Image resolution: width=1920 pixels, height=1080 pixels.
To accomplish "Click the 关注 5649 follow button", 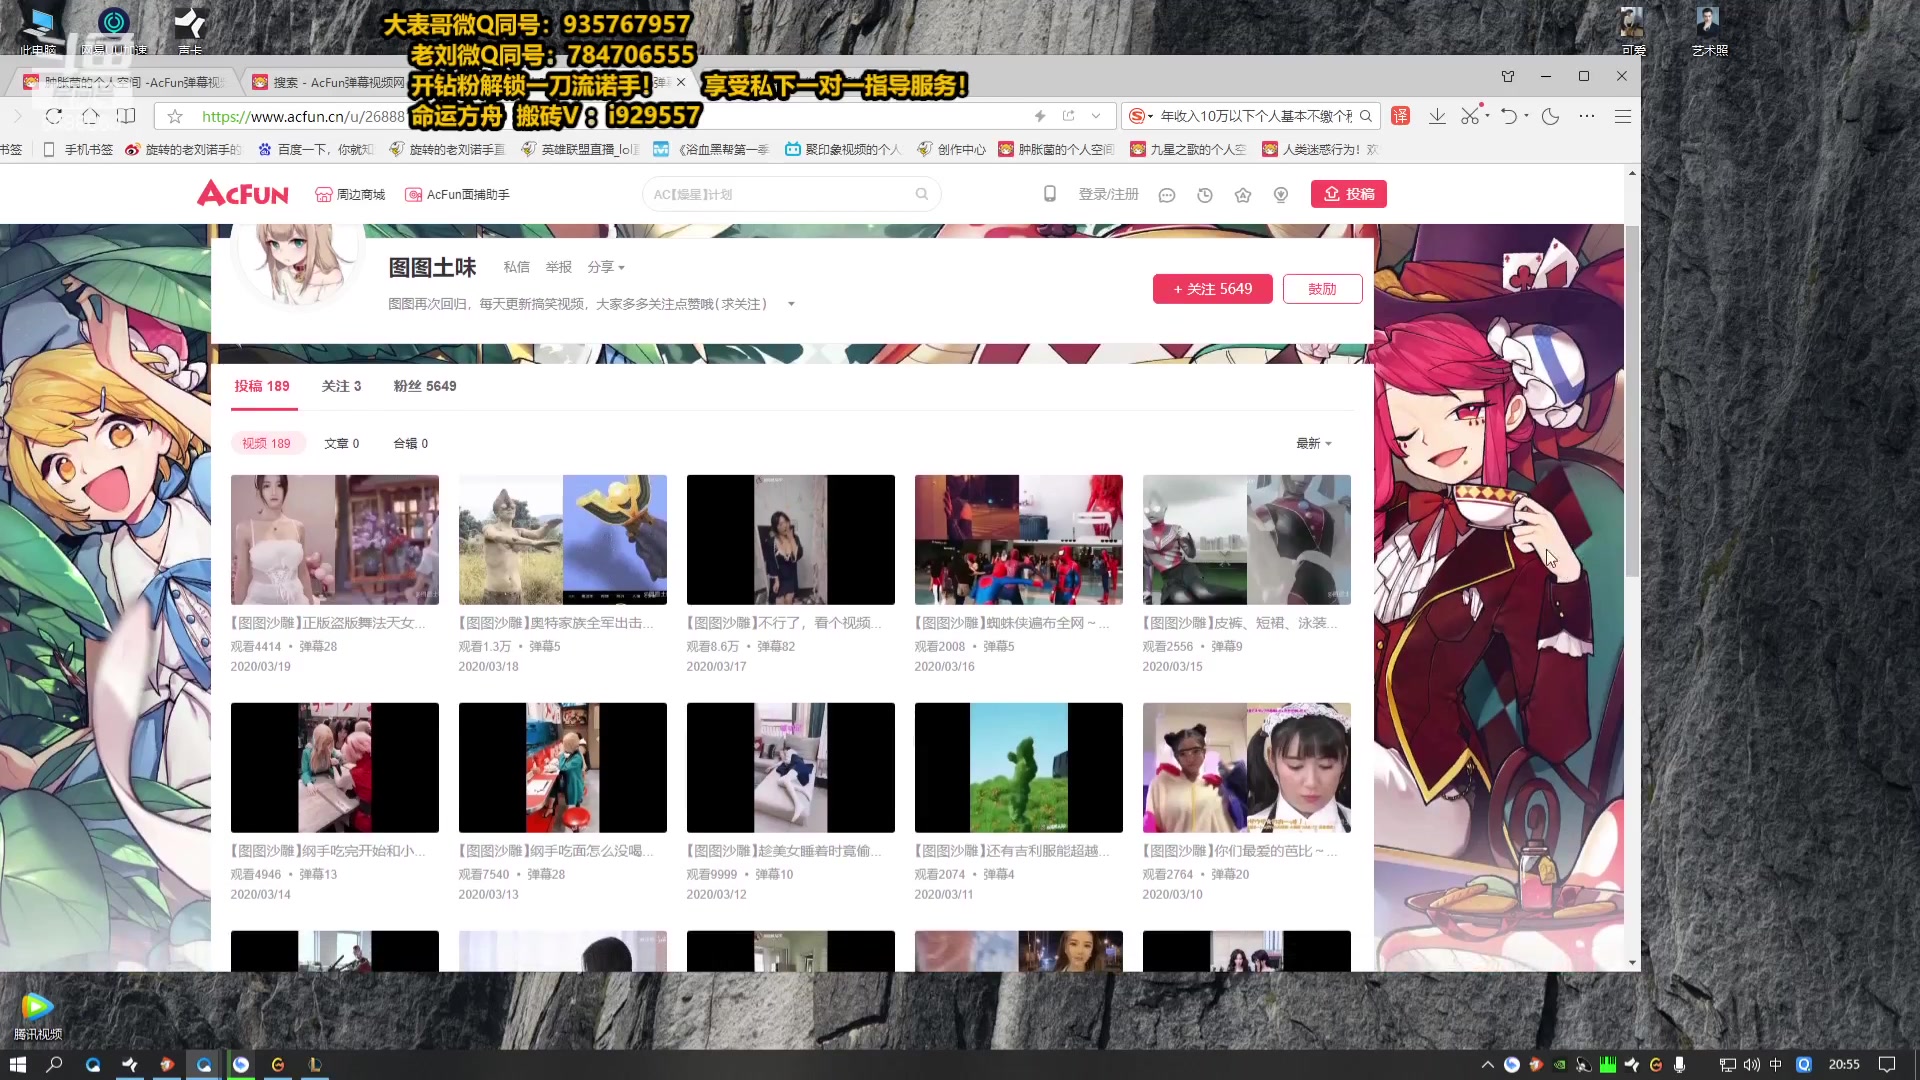I will pyautogui.click(x=1213, y=289).
